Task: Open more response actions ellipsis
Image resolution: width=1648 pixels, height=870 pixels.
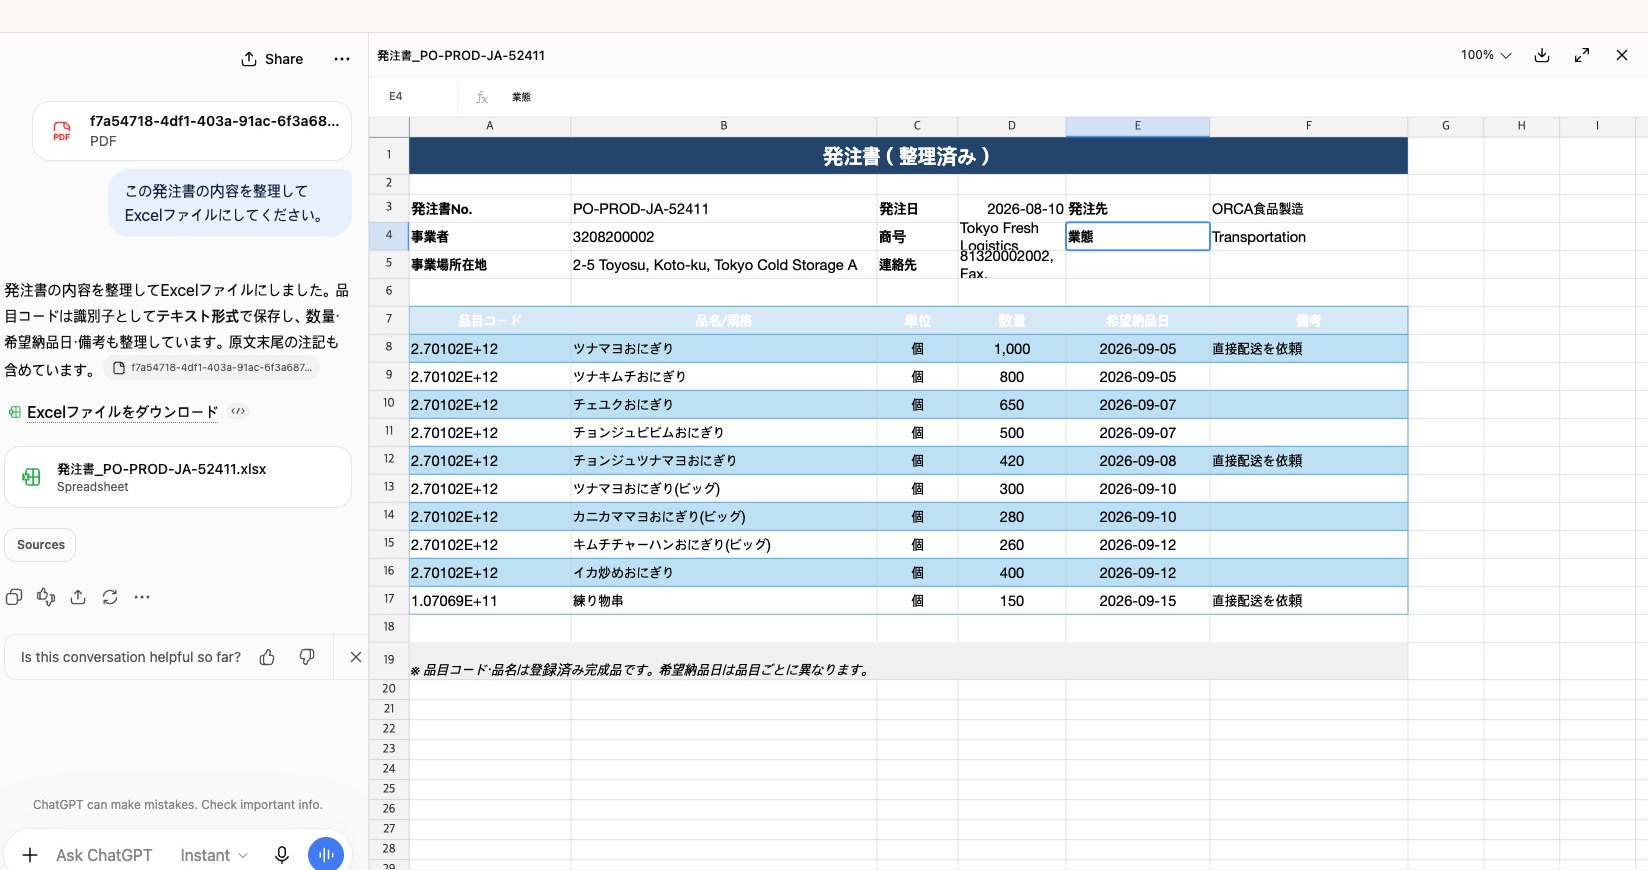Action: pos(142,597)
